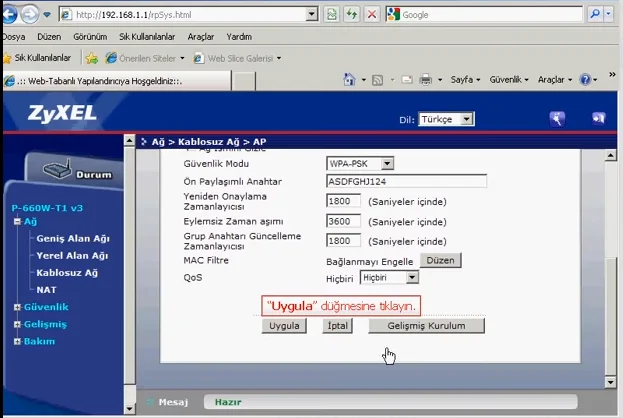Image resolution: width=623 pixels, height=418 pixels.
Task: Open Önerilen Siteler link
Action: pyautogui.click(x=145, y=58)
